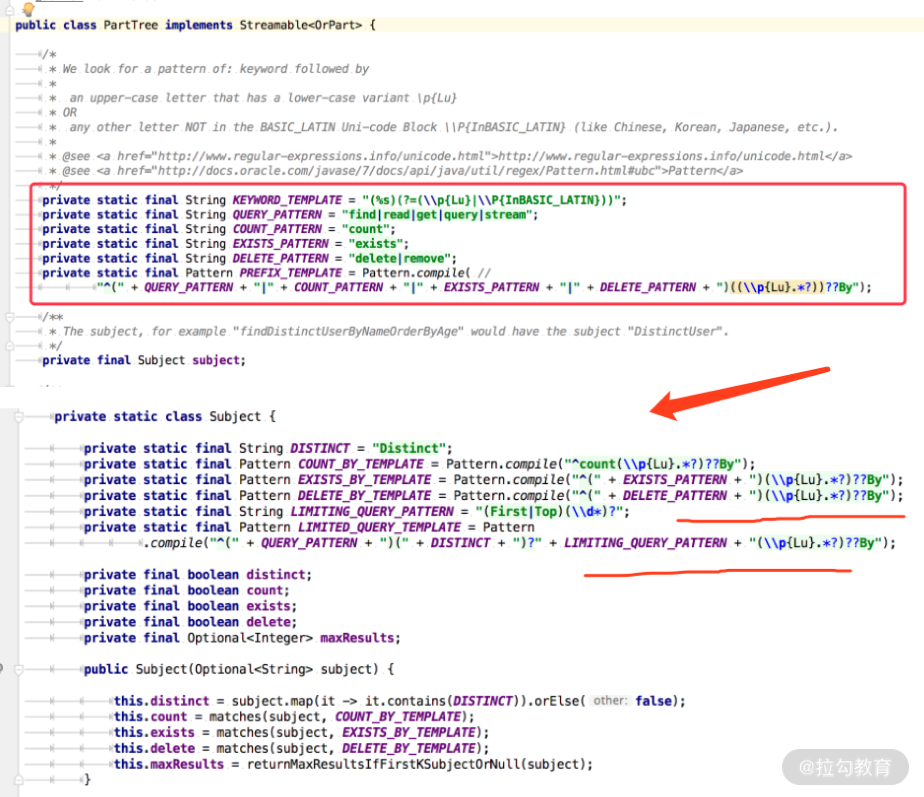The image size is (924, 797).
Task: Click the "(First|Top)(\\d*)?" string literal
Action: coord(549,512)
